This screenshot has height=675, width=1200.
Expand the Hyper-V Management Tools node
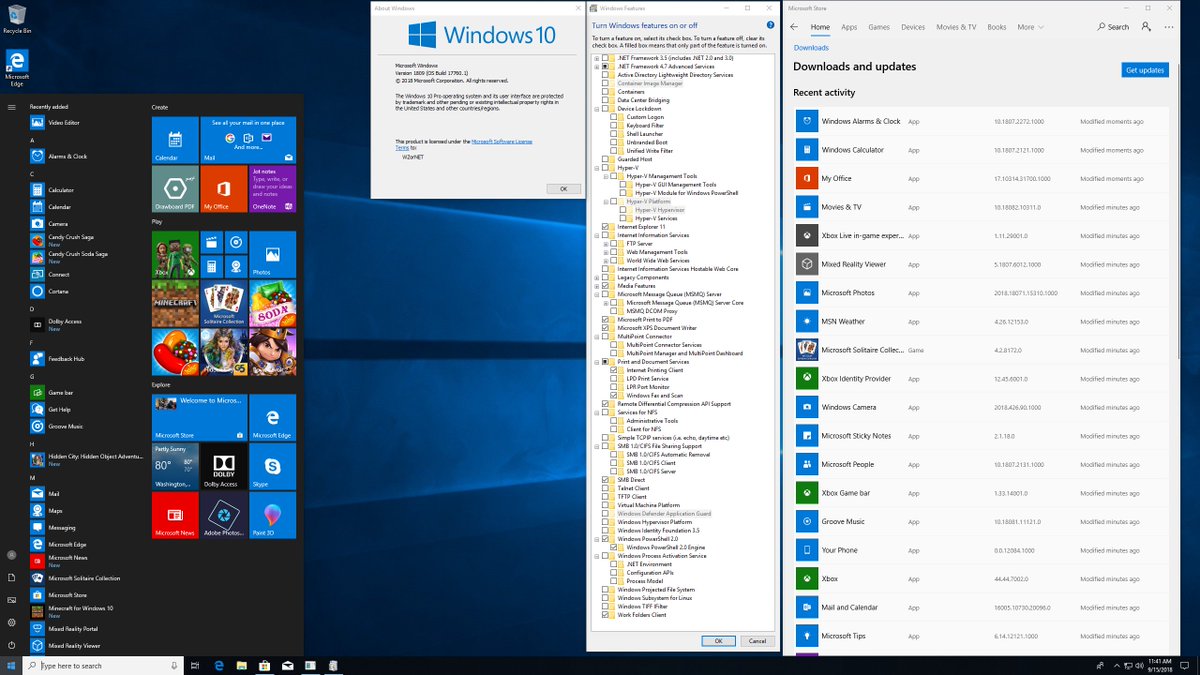pos(605,177)
